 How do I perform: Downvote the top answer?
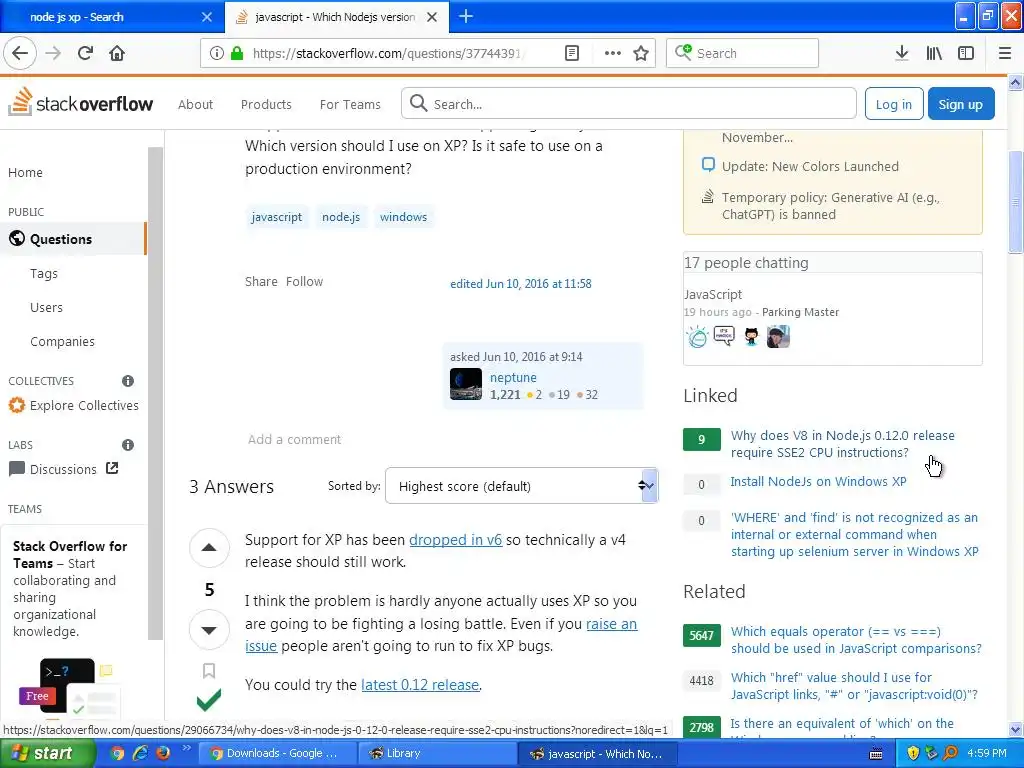point(209,630)
